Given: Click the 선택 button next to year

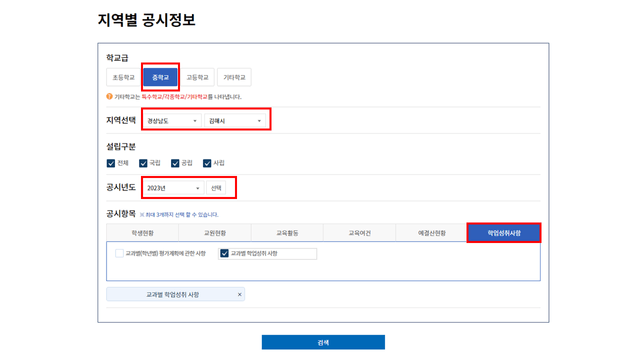Looking at the screenshot, I should [216, 188].
